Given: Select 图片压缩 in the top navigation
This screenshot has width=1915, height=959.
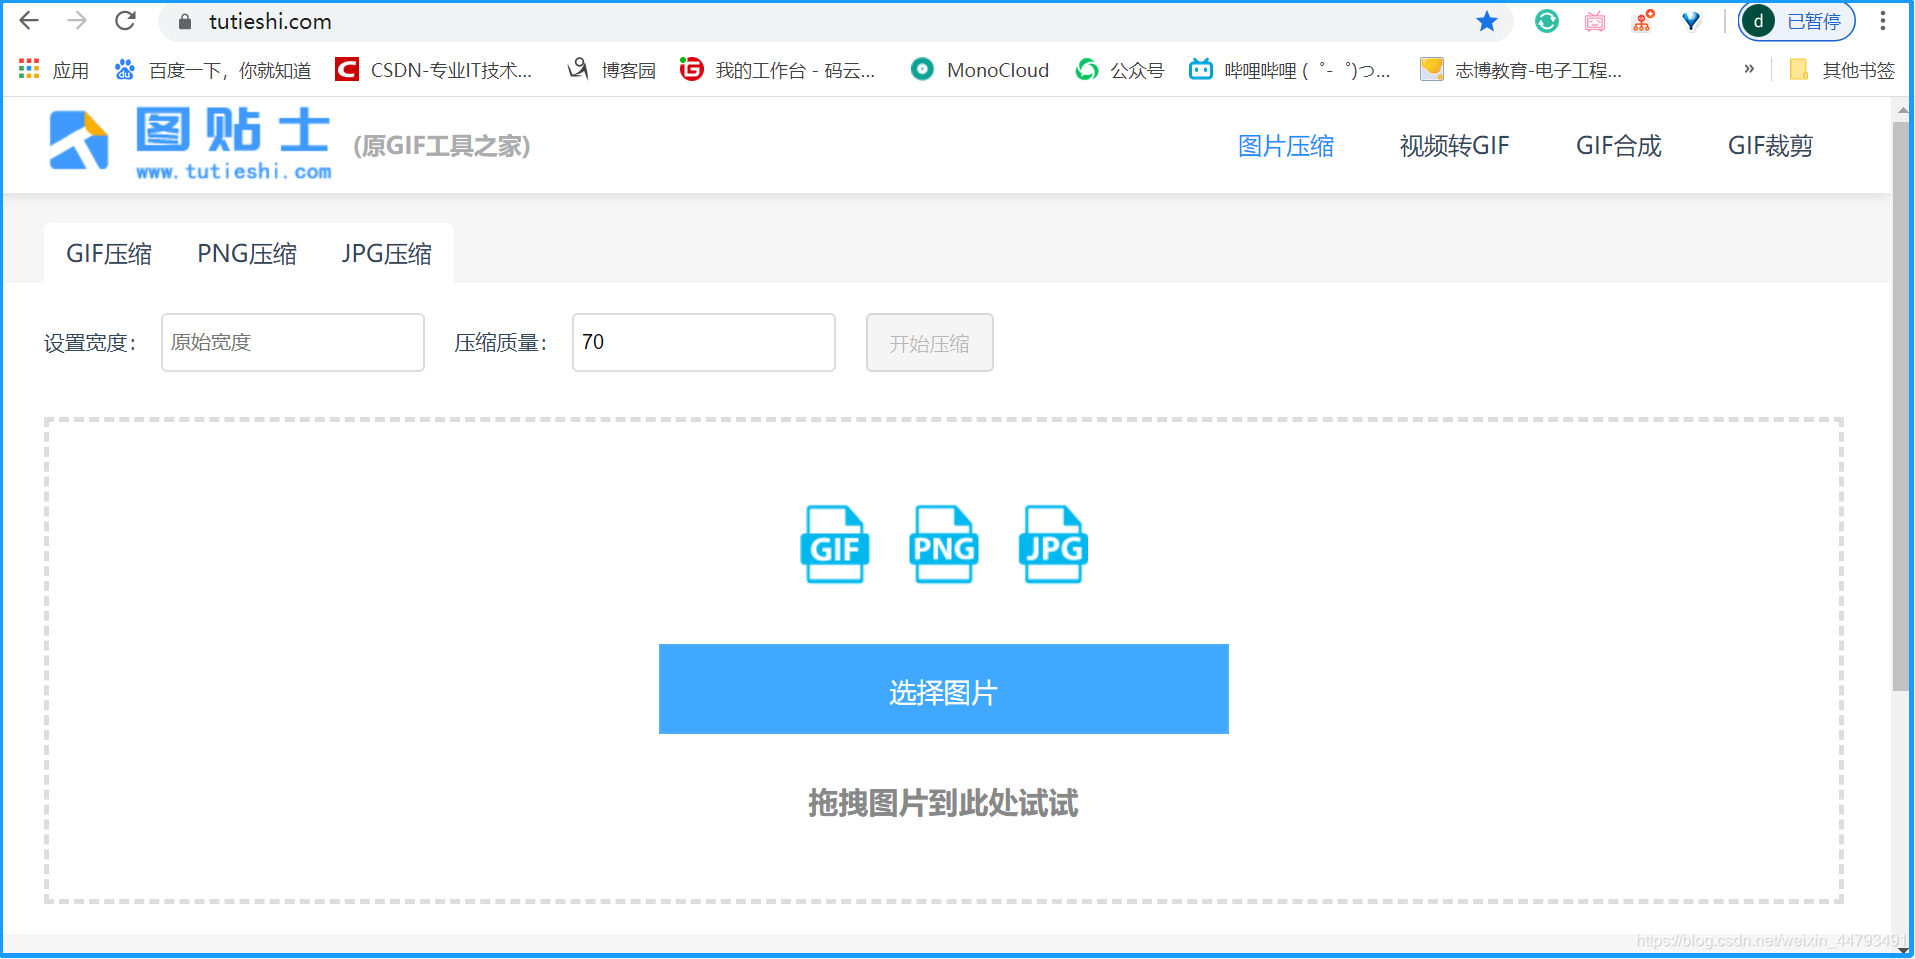Looking at the screenshot, I should click(x=1286, y=146).
